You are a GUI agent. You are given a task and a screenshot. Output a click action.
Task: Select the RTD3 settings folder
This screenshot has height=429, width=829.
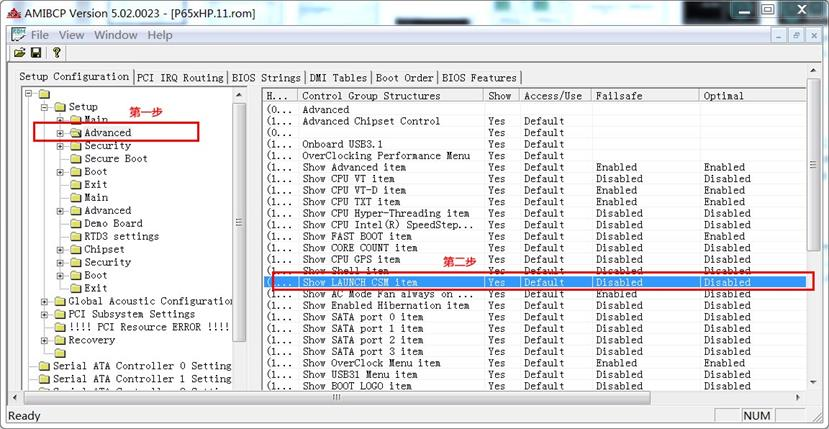(x=121, y=237)
